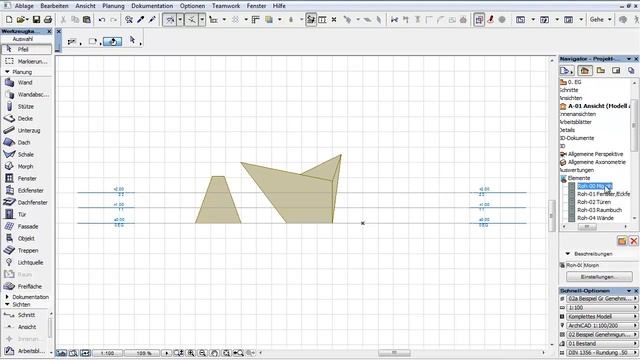Screen dimensions: 640x360
Task: Click the syringe (inject parameters) icon
Action: (x=152, y=19)
